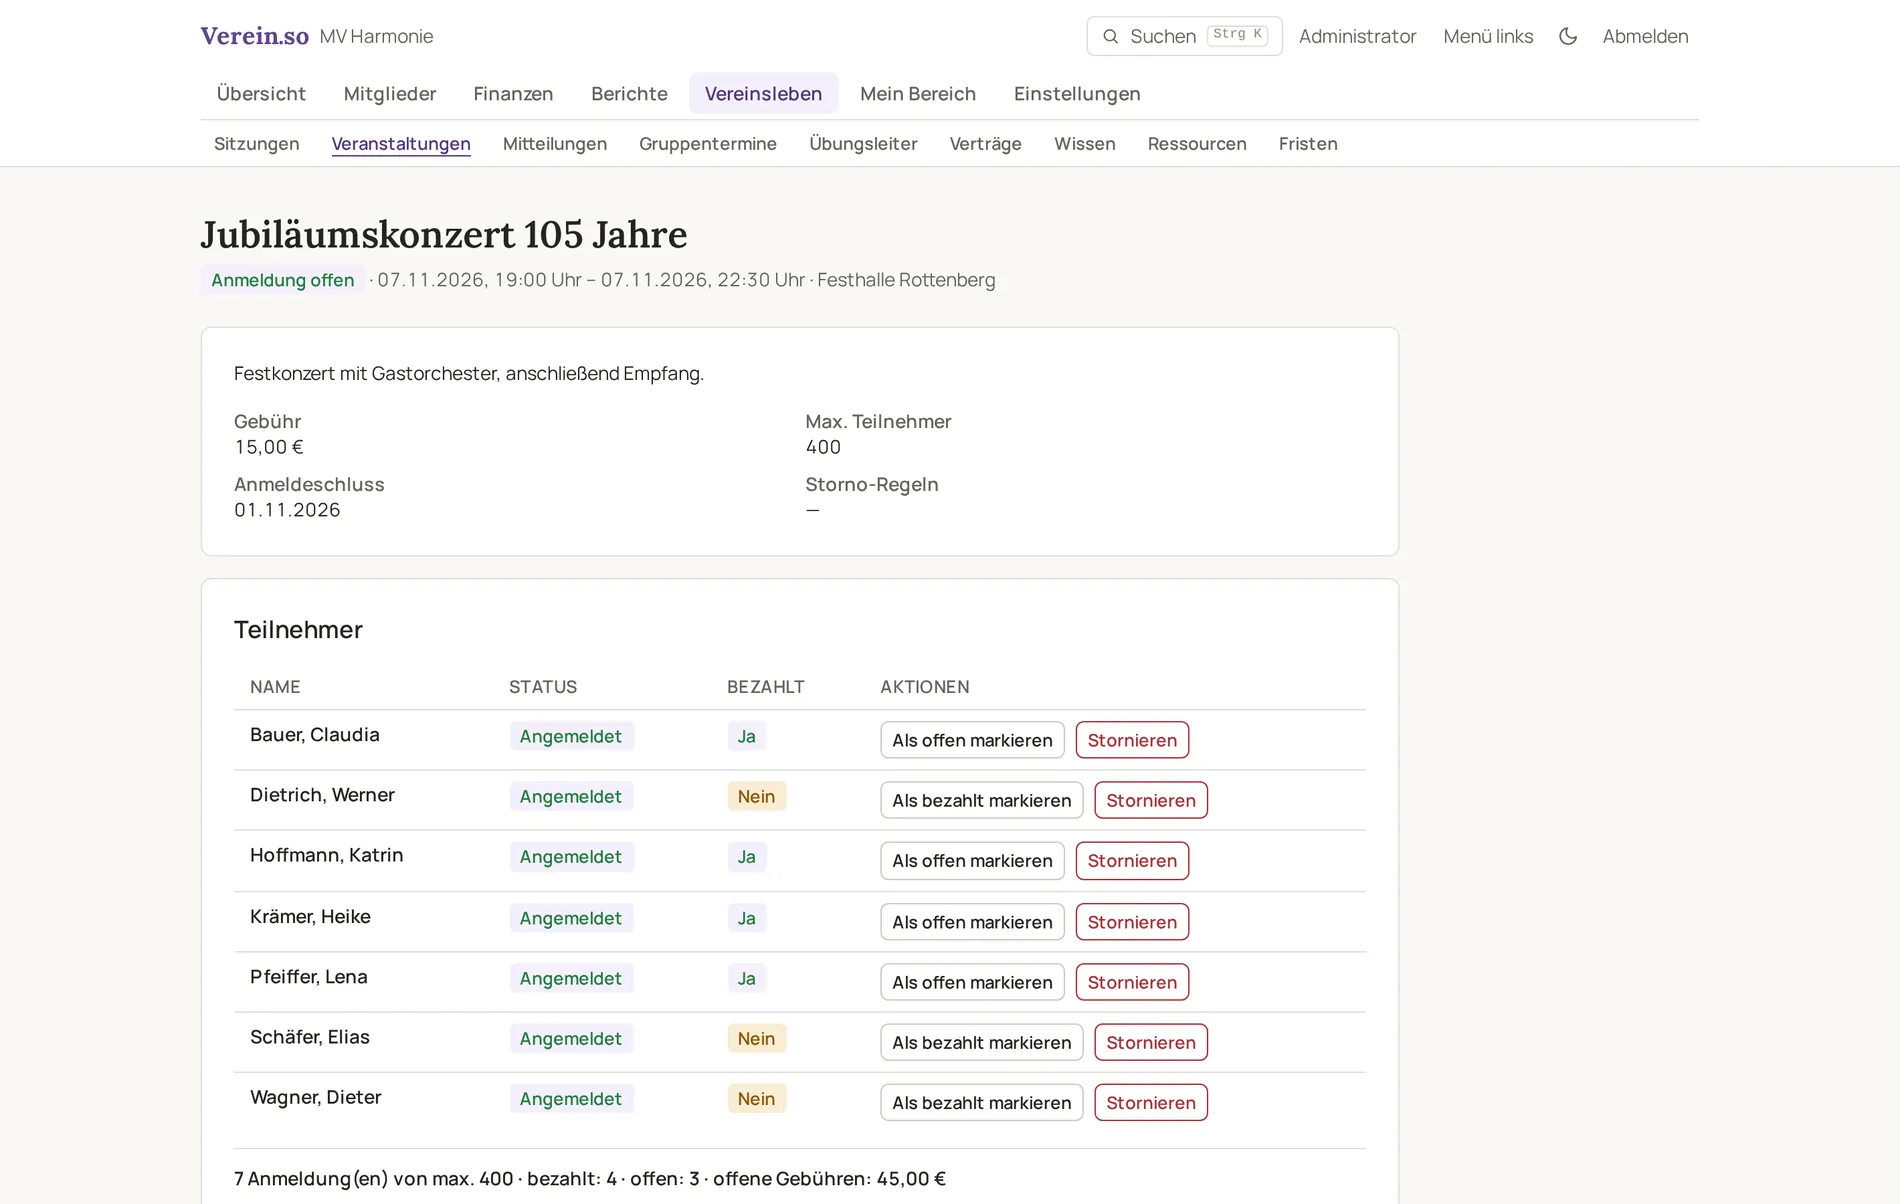
Task: Select participant name Krämer, Heike
Action: coord(310,917)
